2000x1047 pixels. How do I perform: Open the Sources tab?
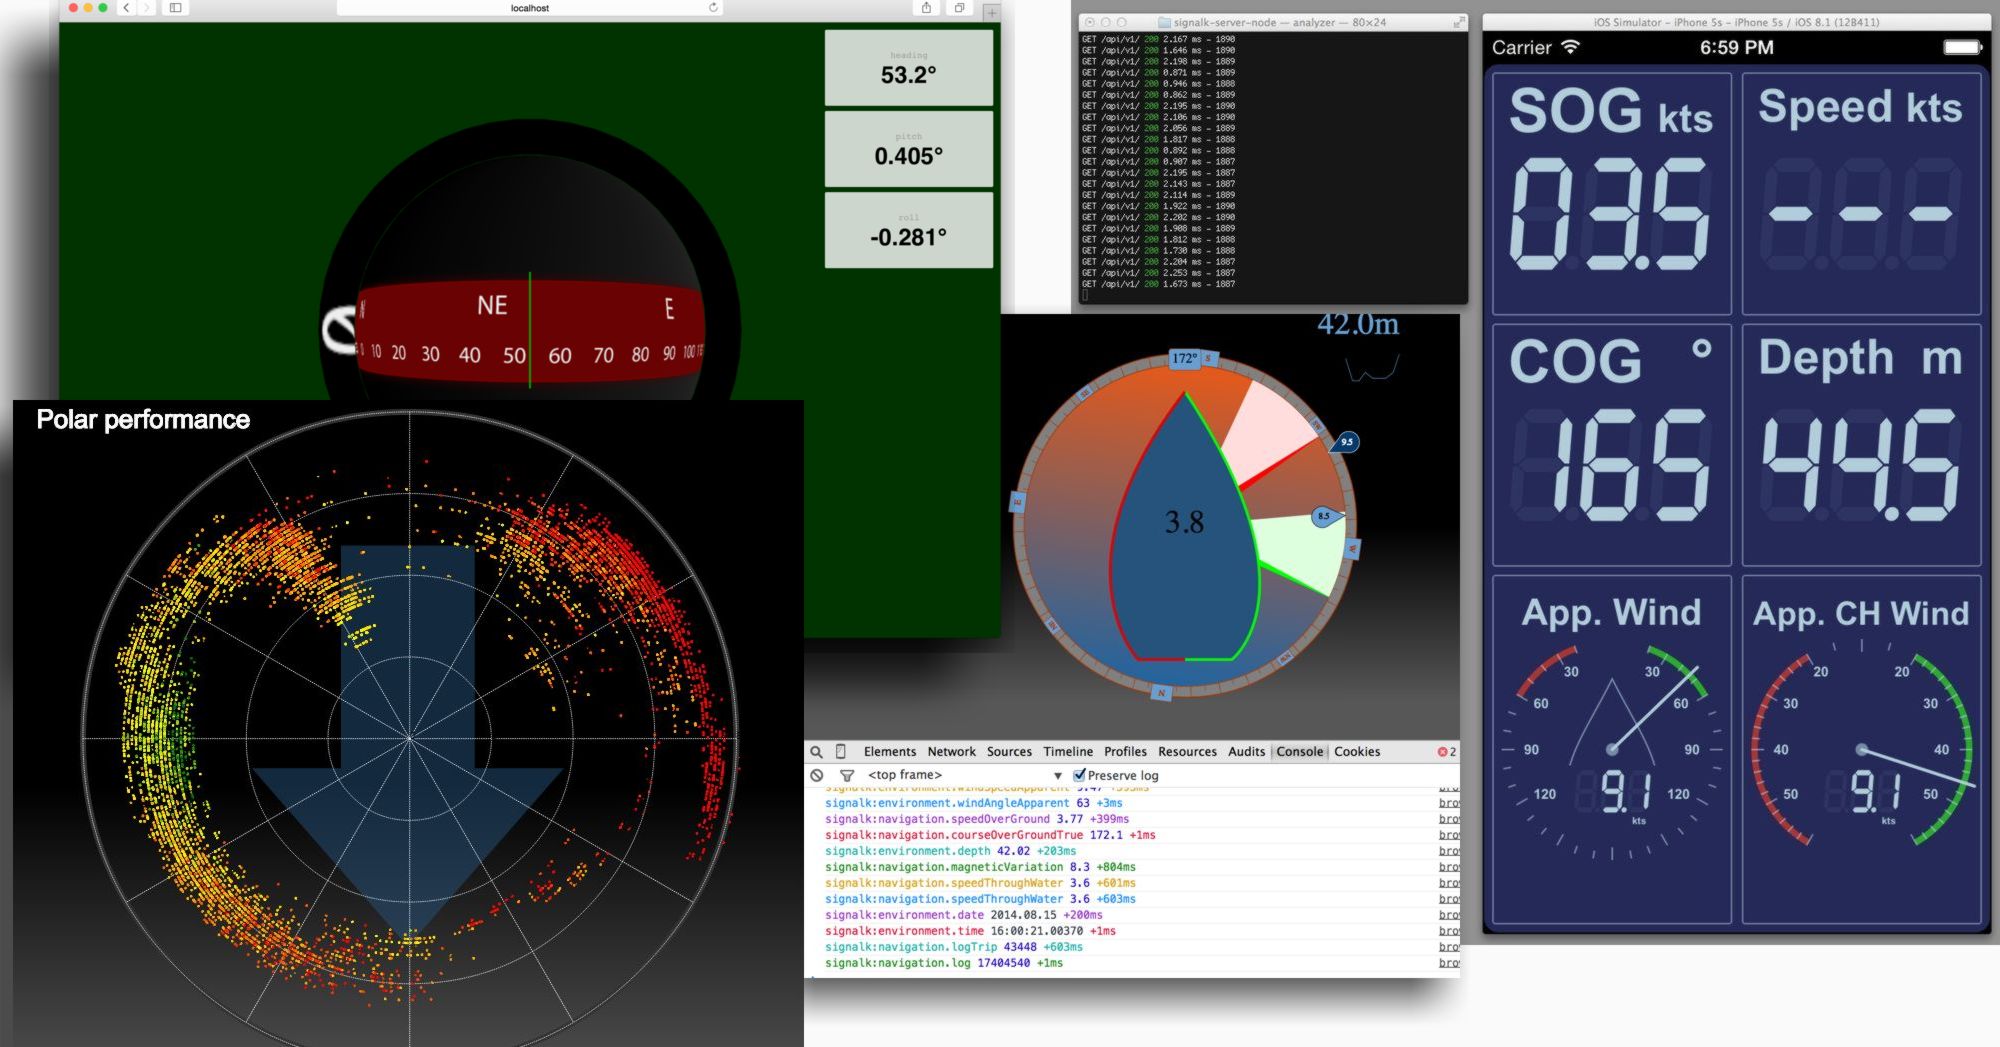pos(1009,752)
